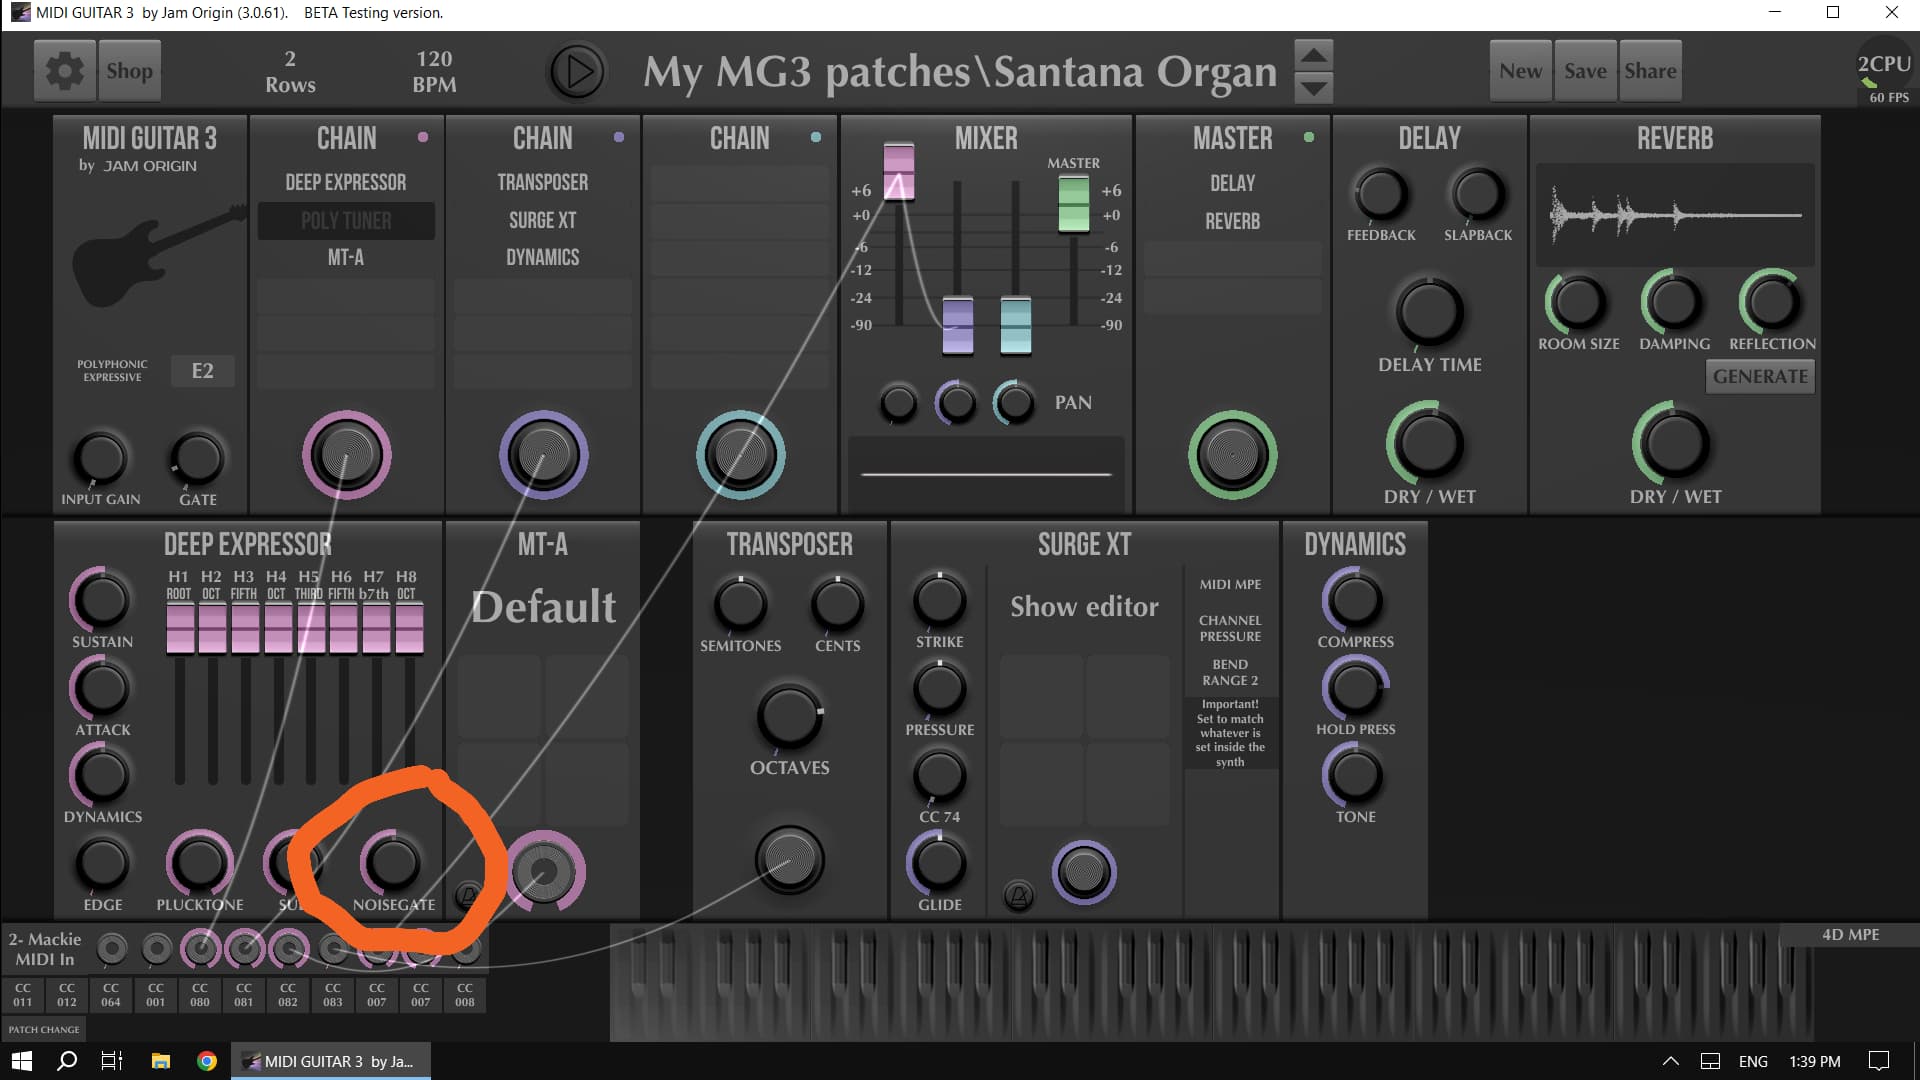Select next patch with down arrow
The width and height of the screenshot is (1920, 1080).
(1314, 88)
